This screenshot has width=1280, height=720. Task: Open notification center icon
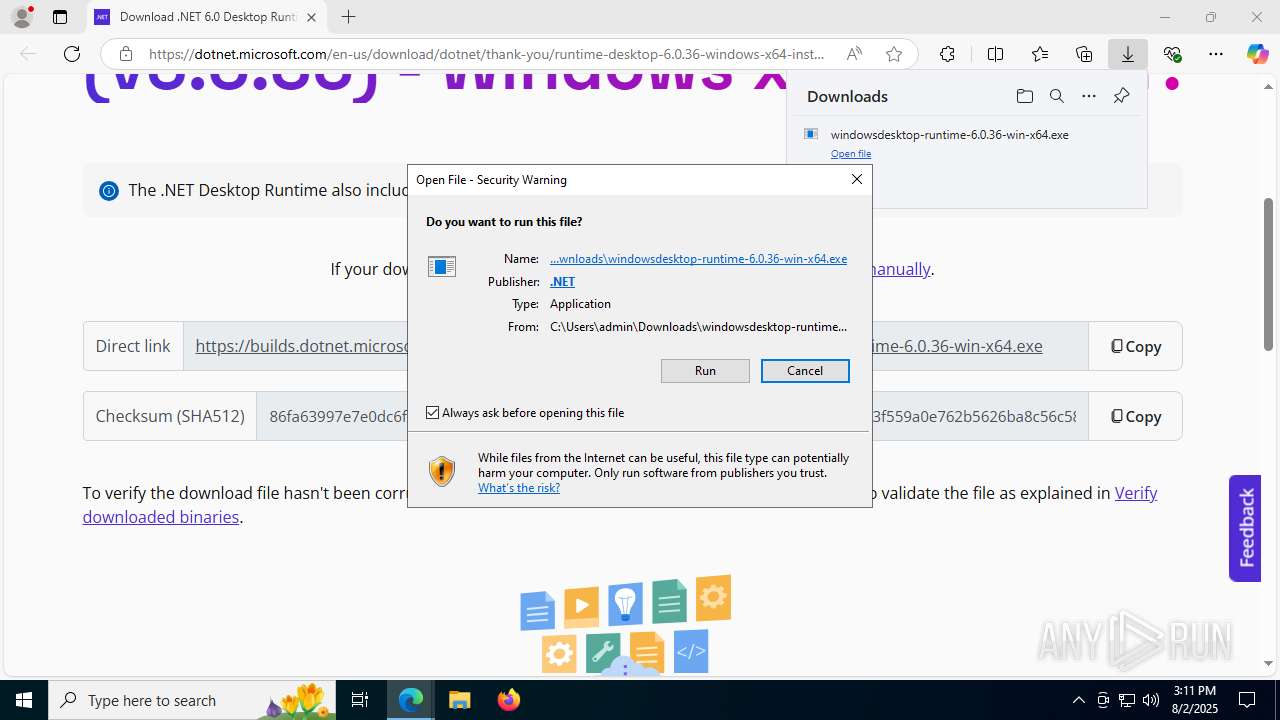(1247, 700)
